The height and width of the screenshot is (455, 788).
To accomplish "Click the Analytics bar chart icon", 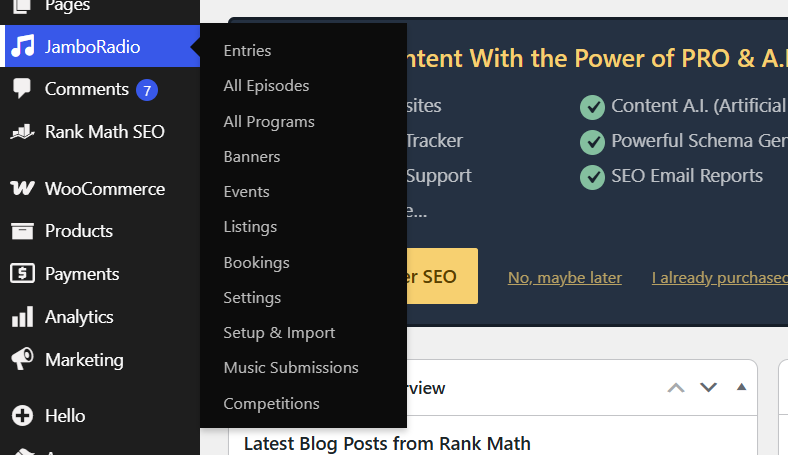I will (x=22, y=317).
